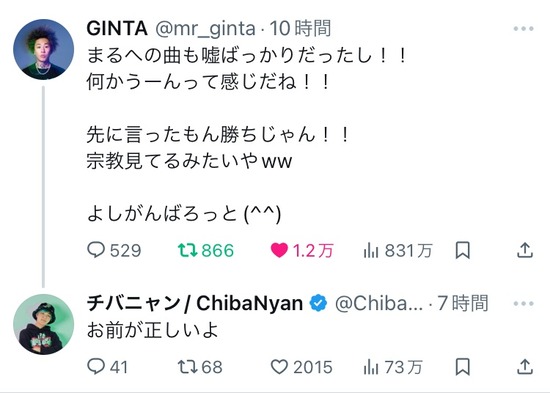Click the @mr_ginta handle
The width and height of the screenshot is (550, 393).
pos(205,29)
